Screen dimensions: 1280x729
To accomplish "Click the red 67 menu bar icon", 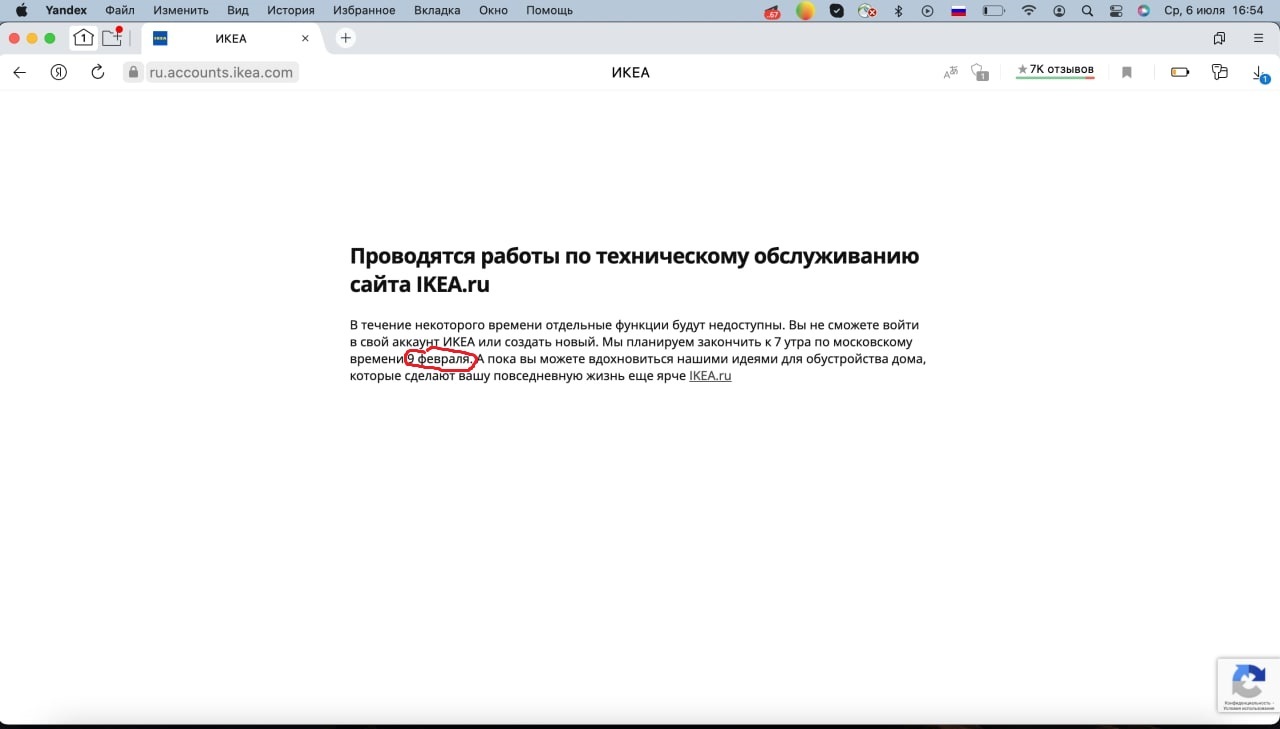I will click(772, 12).
